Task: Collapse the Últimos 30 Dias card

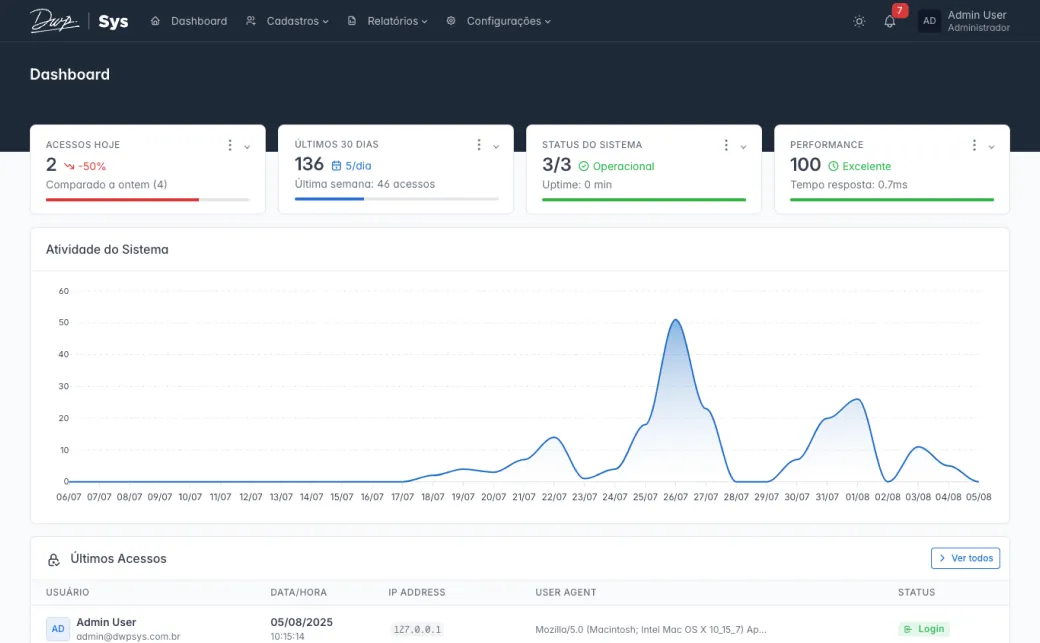Action: click(496, 145)
